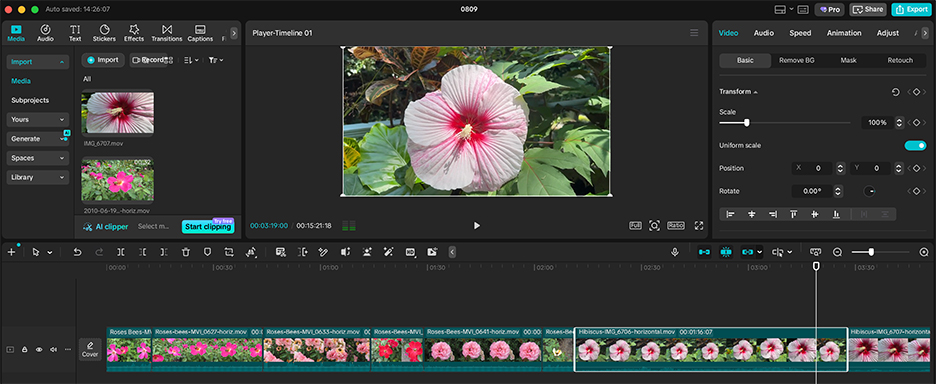Open the Text panel icon
The image size is (936, 384).
pyautogui.click(x=75, y=33)
